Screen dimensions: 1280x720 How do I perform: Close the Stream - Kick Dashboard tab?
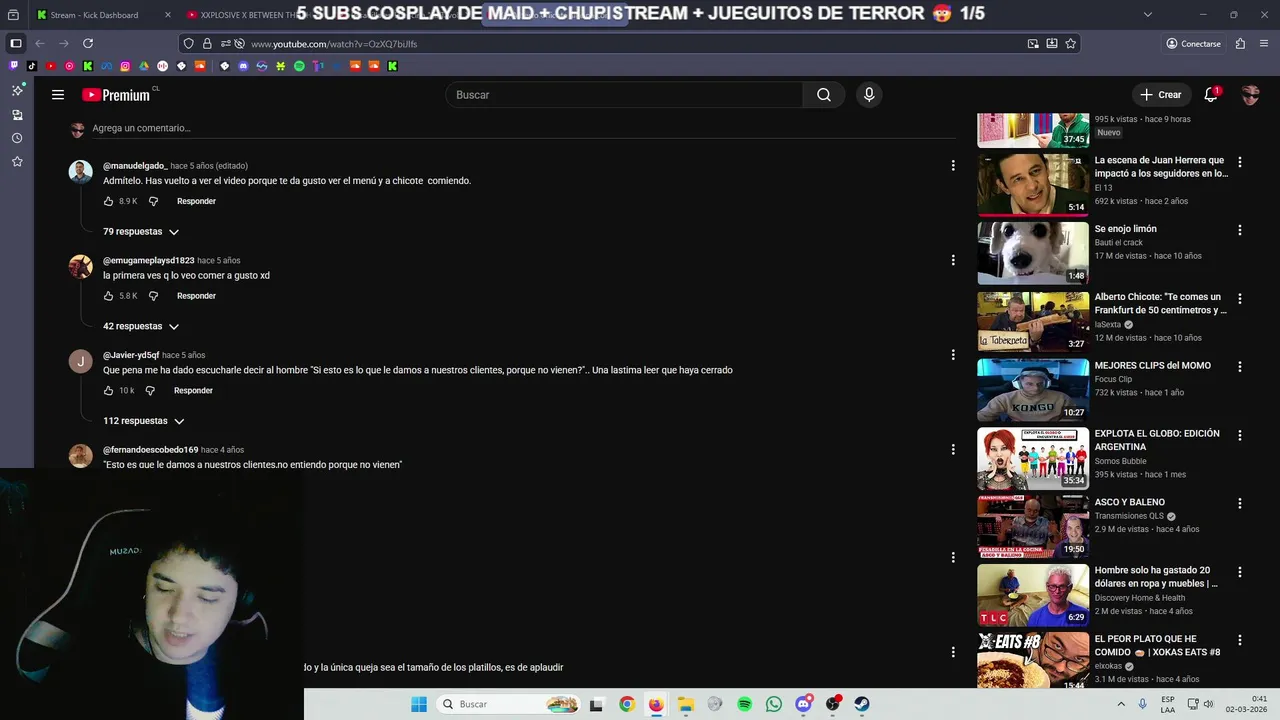tap(167, 15)
